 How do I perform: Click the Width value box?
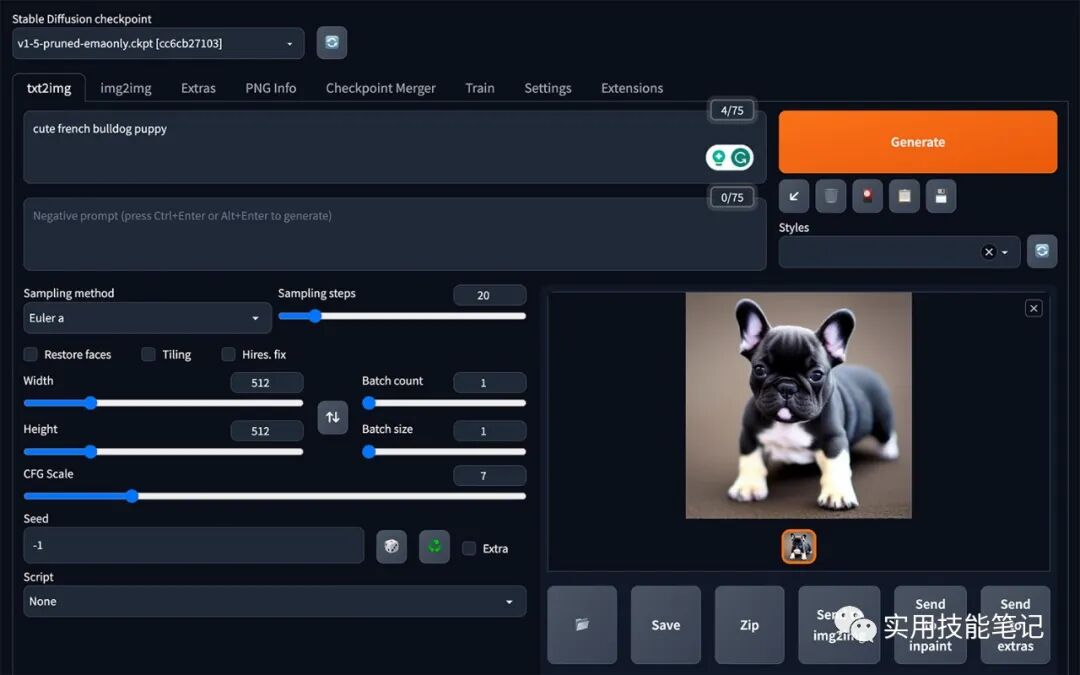tap(267, 382)
